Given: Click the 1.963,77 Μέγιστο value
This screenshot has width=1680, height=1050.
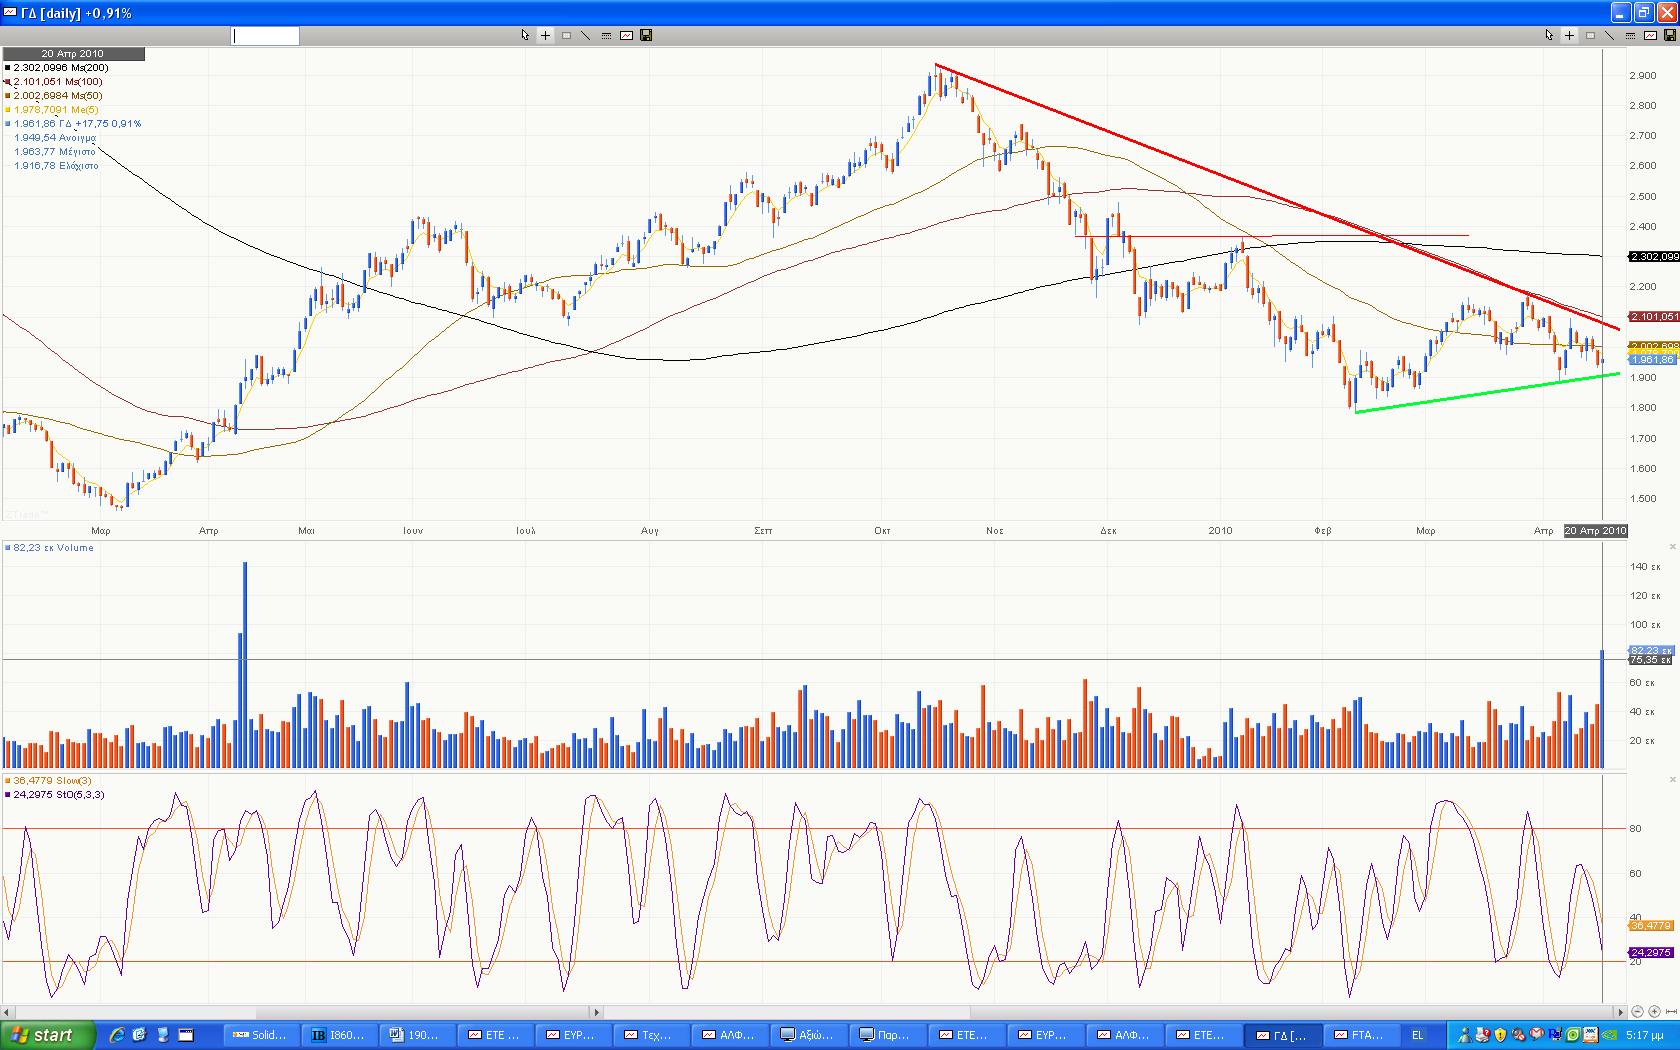Looking at the screenshot, I should point(54,152).
